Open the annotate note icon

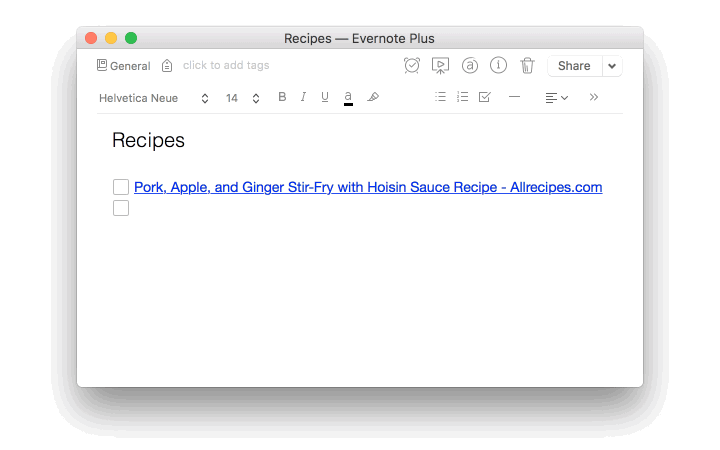[x=470, y=66]
